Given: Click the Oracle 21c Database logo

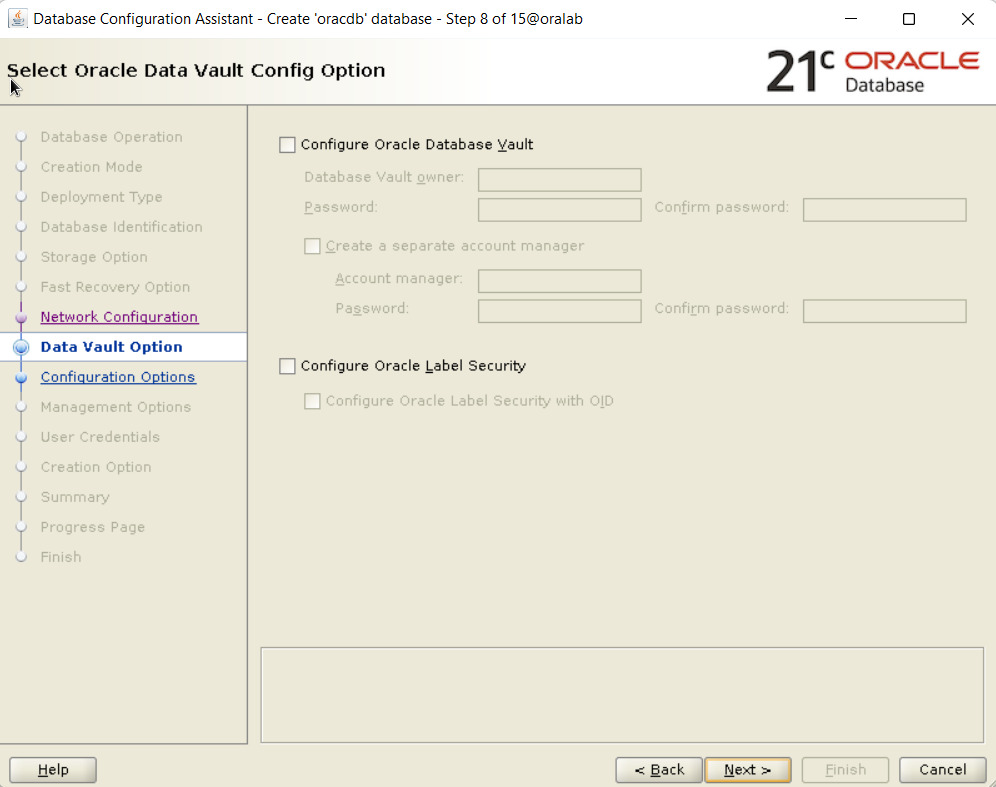Looking at the screenshot, I should pyautogui.click(x=872, y=71).
